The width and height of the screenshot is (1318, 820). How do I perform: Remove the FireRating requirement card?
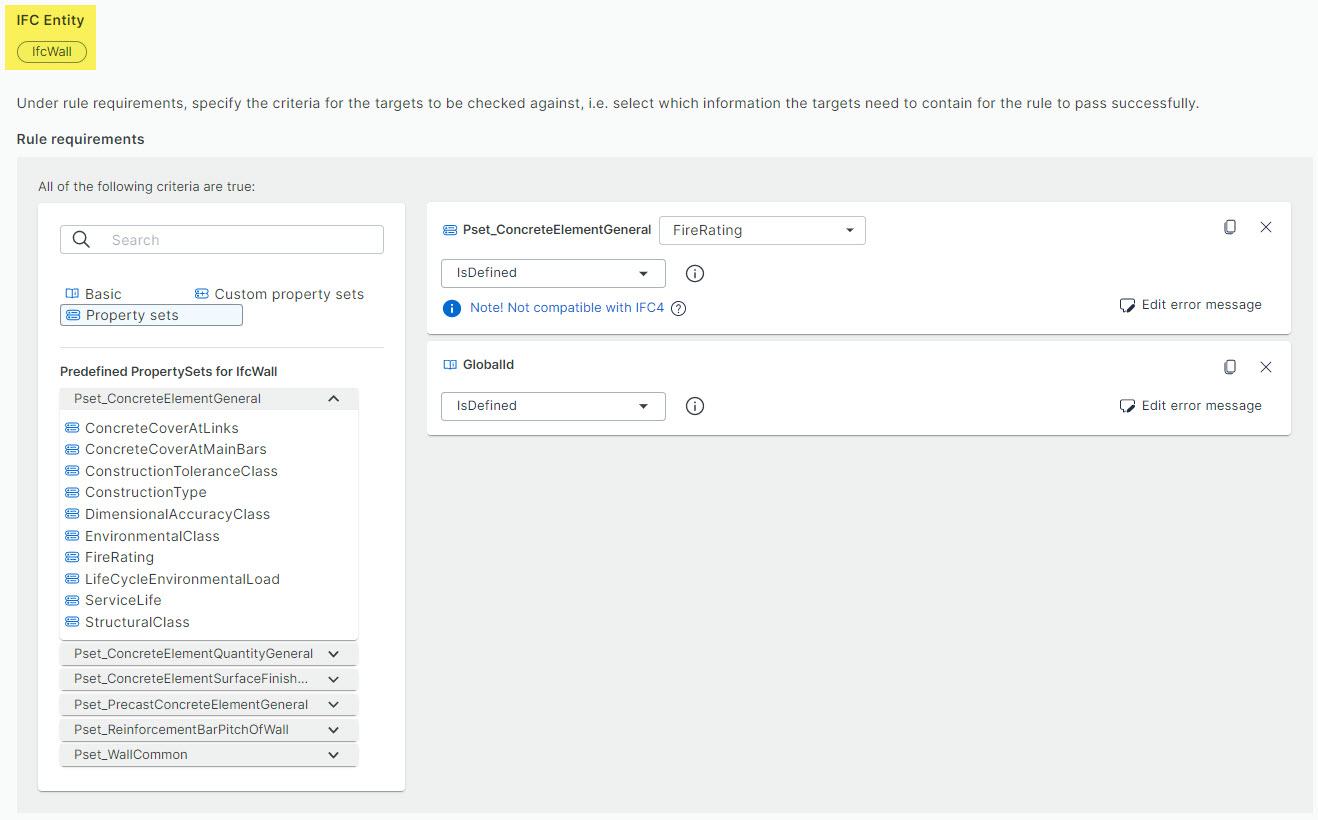(x=1266, y=227)
